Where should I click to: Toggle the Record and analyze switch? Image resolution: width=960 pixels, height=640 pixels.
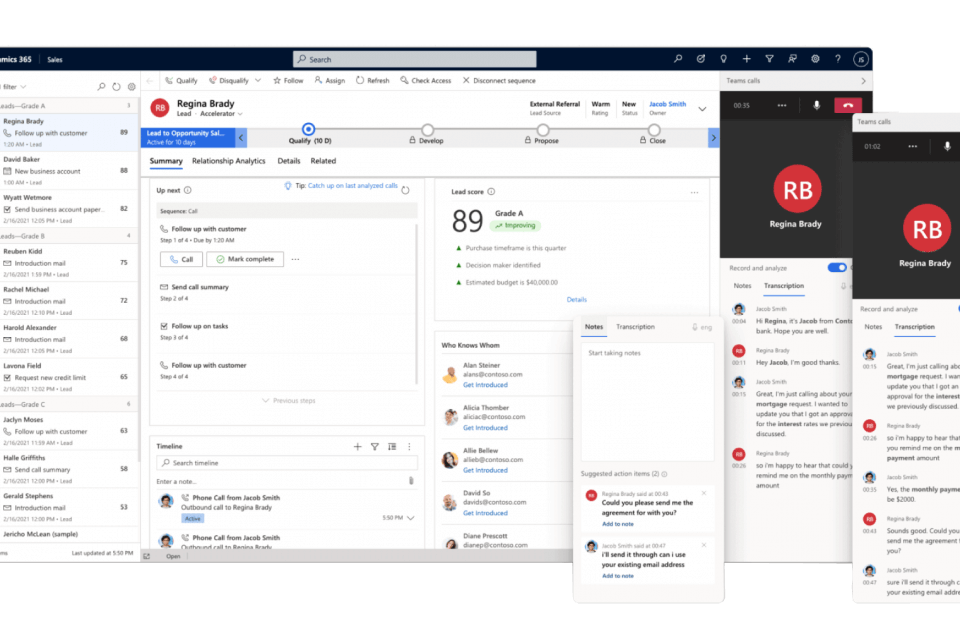tap(838, 268)
